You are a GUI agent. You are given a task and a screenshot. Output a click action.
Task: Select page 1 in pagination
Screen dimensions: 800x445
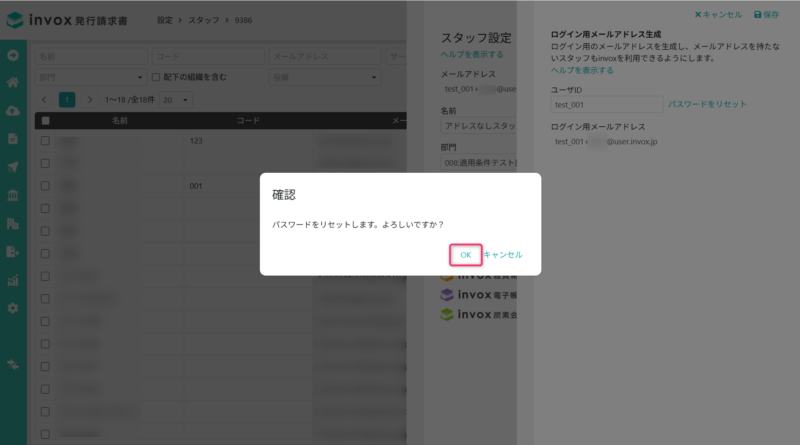pos(67,100)
